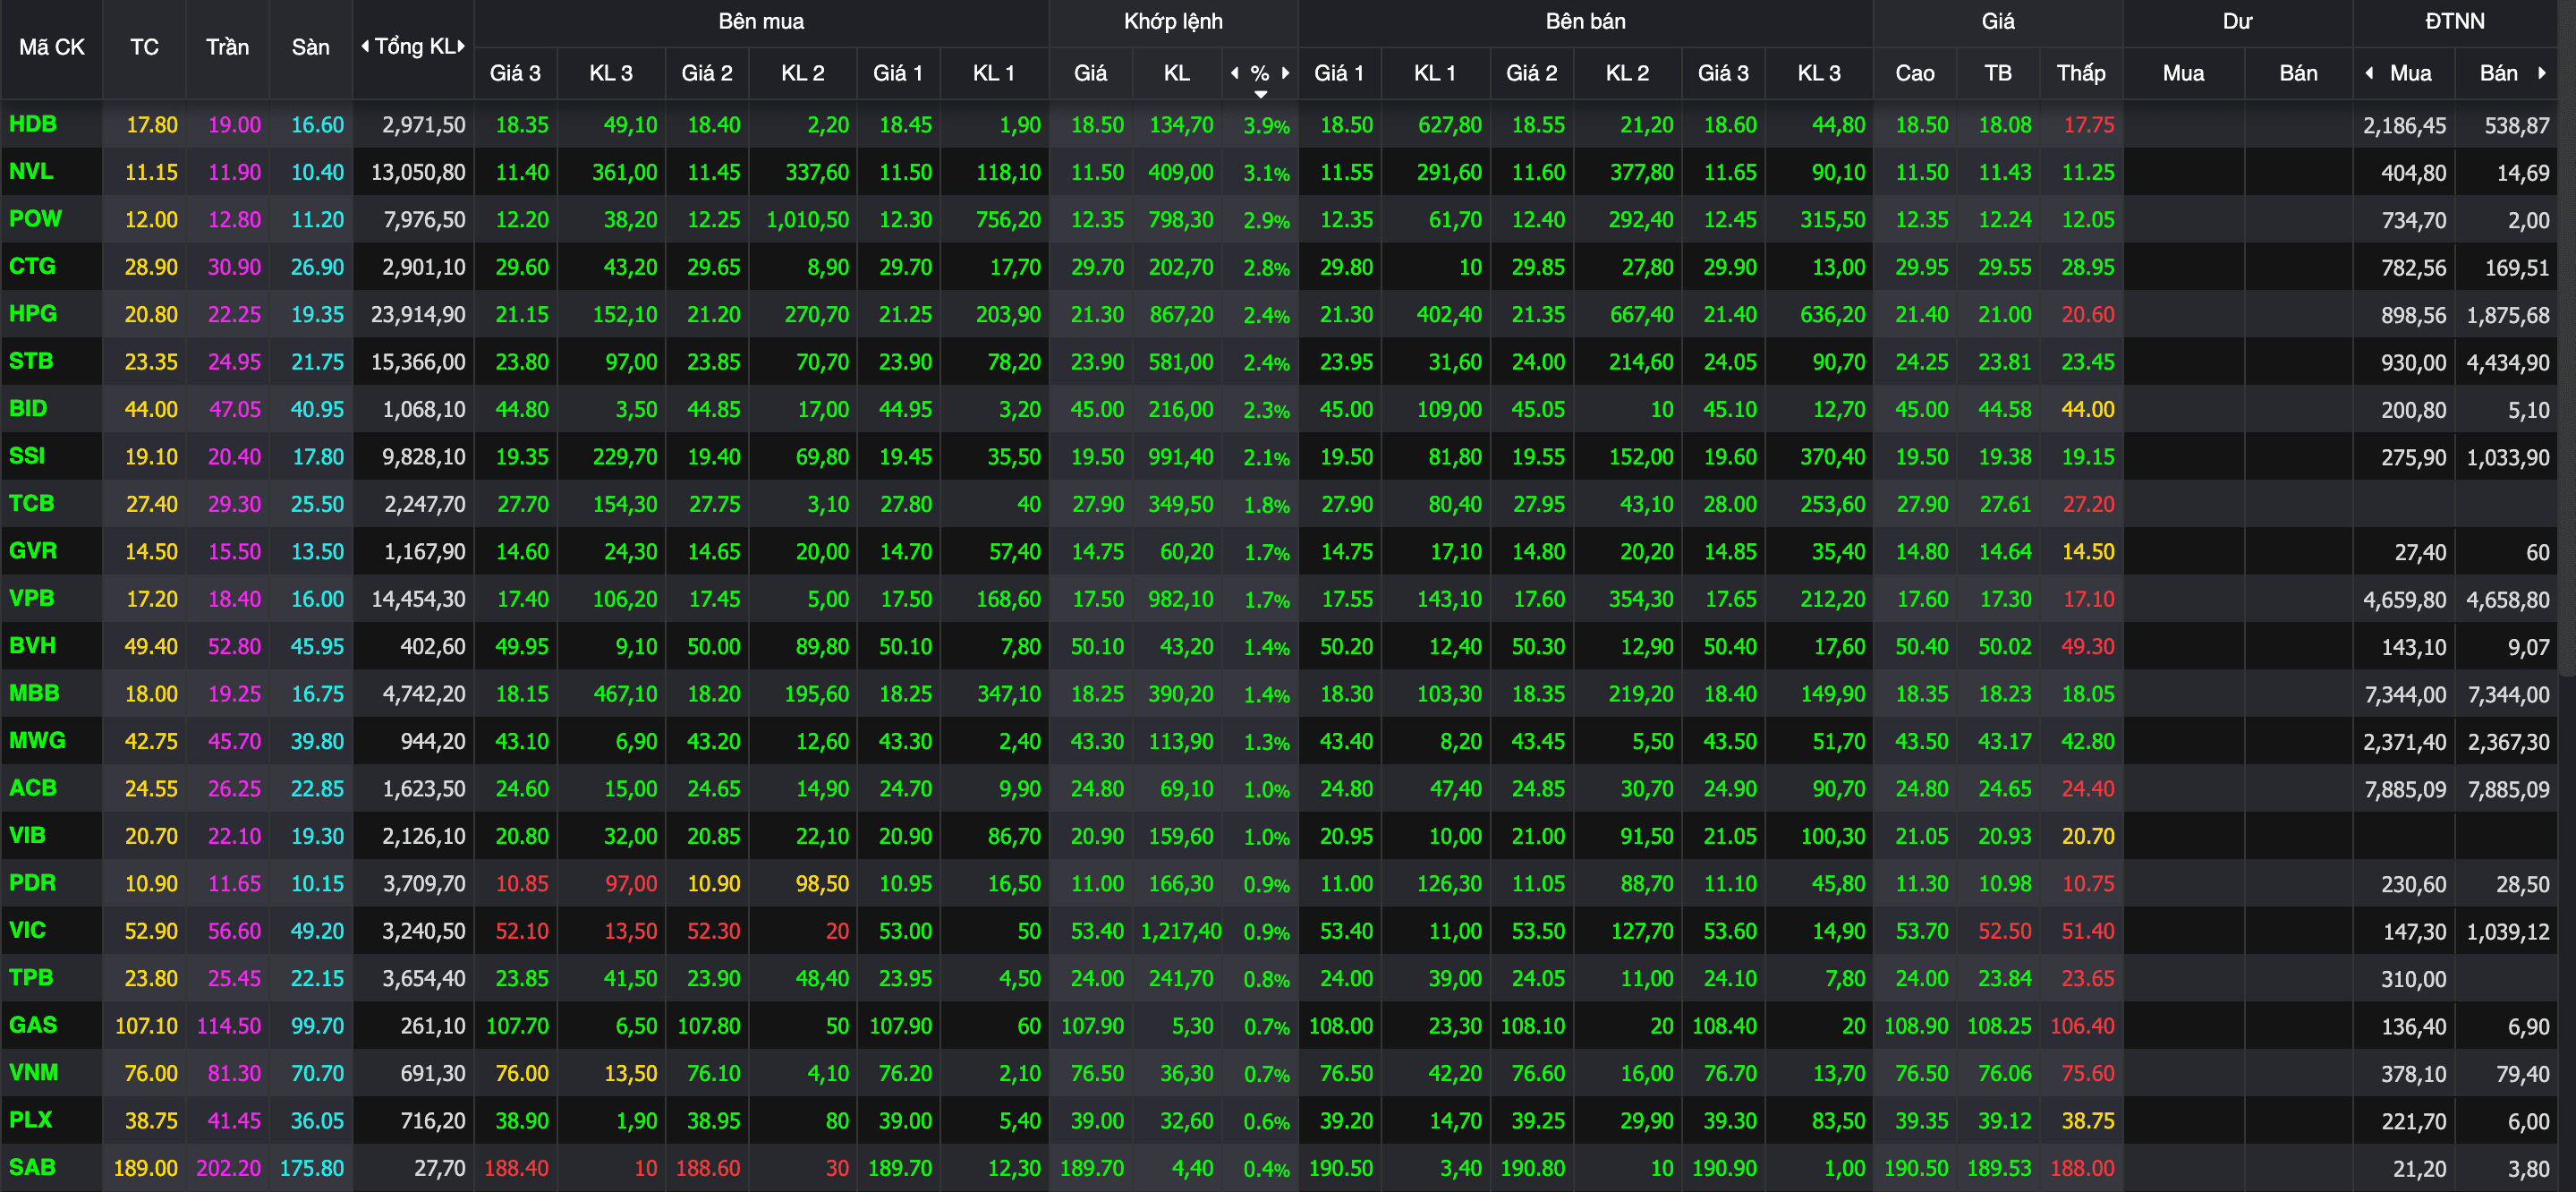Image resolution: width=2576 pixels, height=1192 pixels.
Task: Click the sort indicator under % header
Action: point(1260,94)
